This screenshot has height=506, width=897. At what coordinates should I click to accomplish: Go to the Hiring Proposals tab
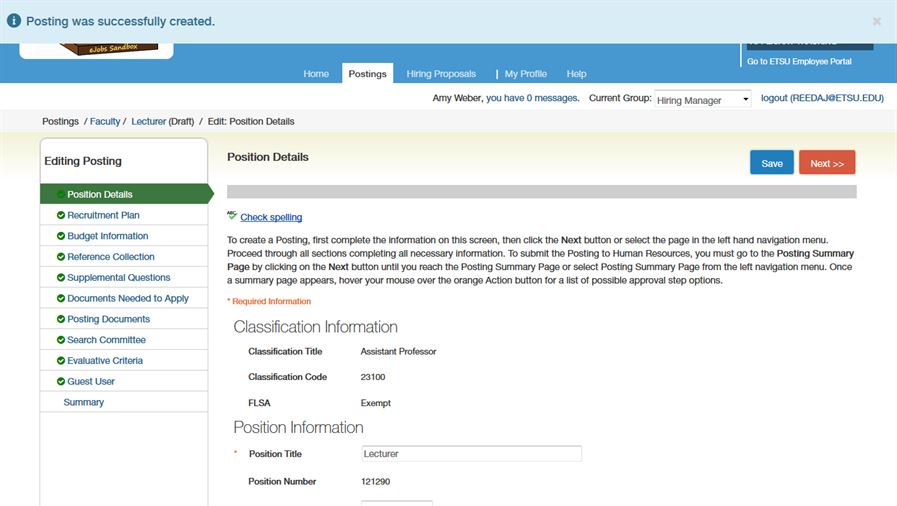pos(441,74)
